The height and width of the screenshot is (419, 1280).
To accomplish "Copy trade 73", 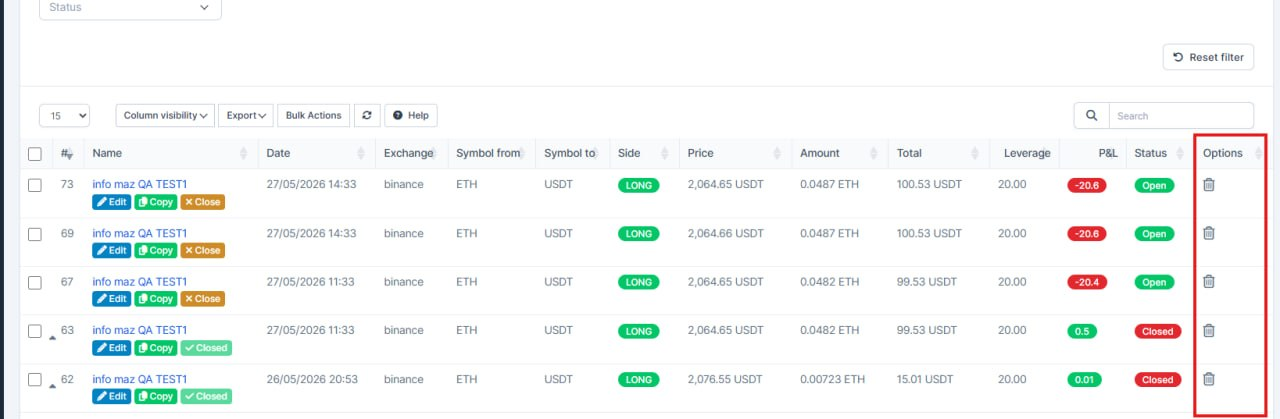I will tap(155, 202).
